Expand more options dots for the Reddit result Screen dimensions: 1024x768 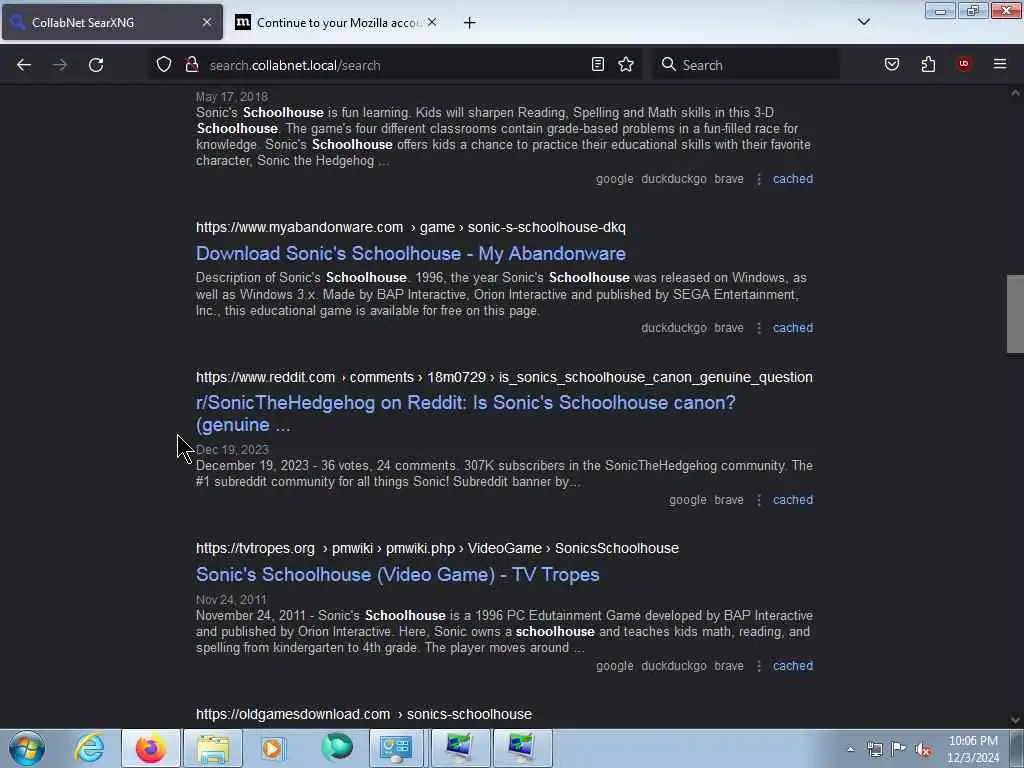click(758, 500)
